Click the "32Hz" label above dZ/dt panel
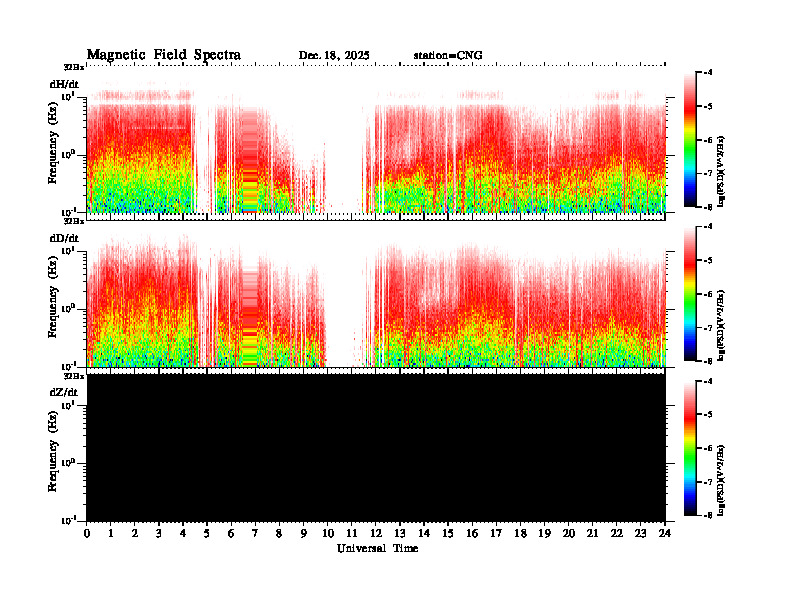The width and height of the screenshot is (792, 612). 74,376
